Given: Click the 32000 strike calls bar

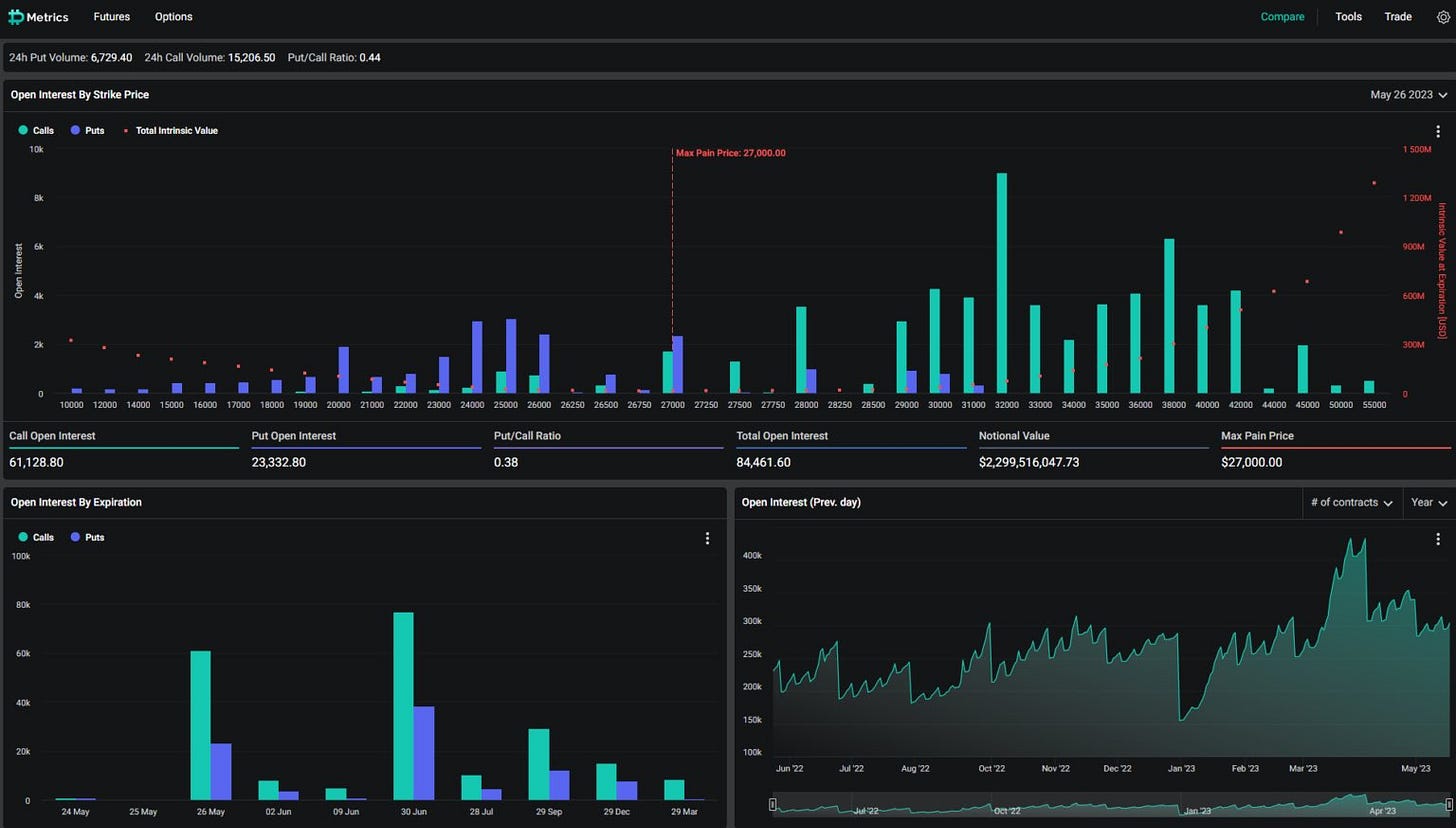Looking at the screenshot, I should point(1002,283).
